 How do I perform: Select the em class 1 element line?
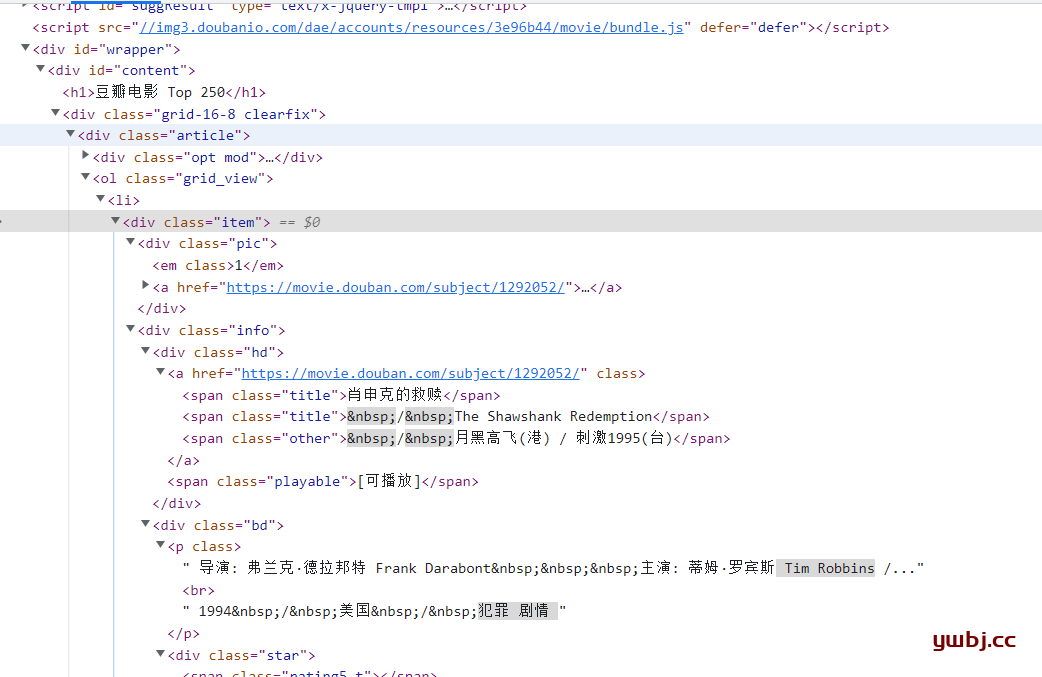point(218,266)
